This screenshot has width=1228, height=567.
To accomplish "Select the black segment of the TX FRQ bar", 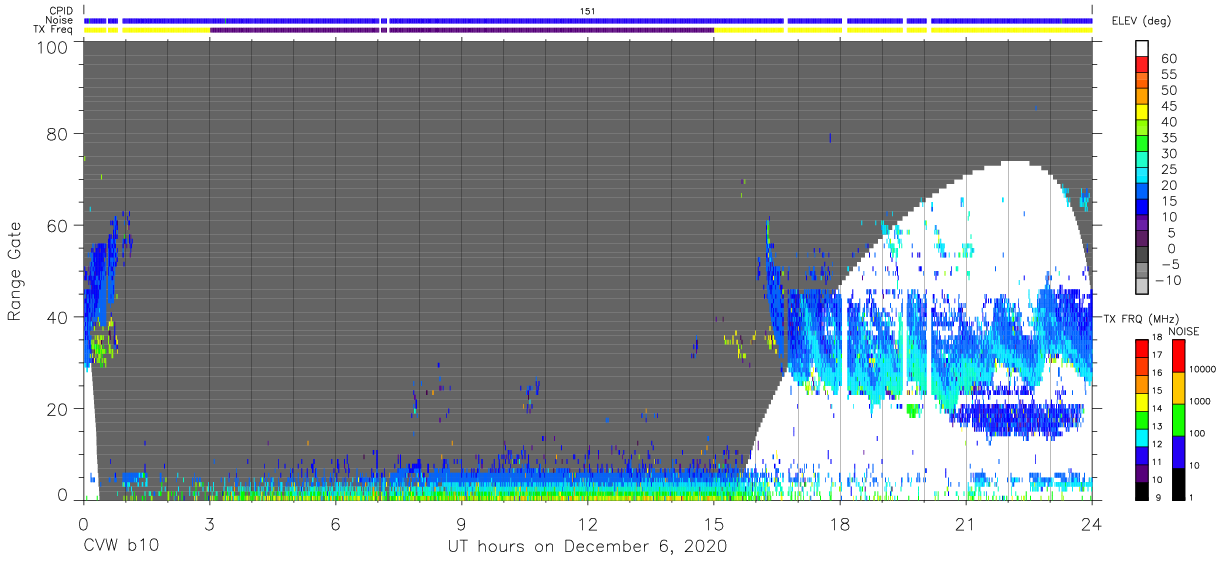I will point(1142,490).
